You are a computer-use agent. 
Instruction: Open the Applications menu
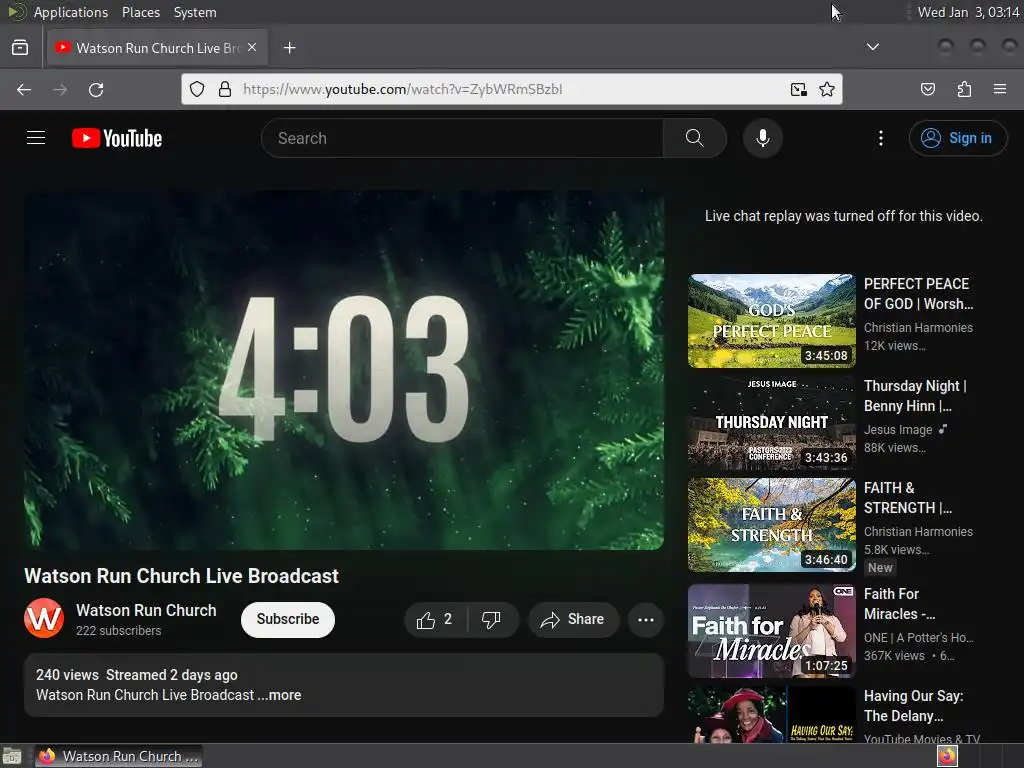pyautogui.click(x=71, y=12)
